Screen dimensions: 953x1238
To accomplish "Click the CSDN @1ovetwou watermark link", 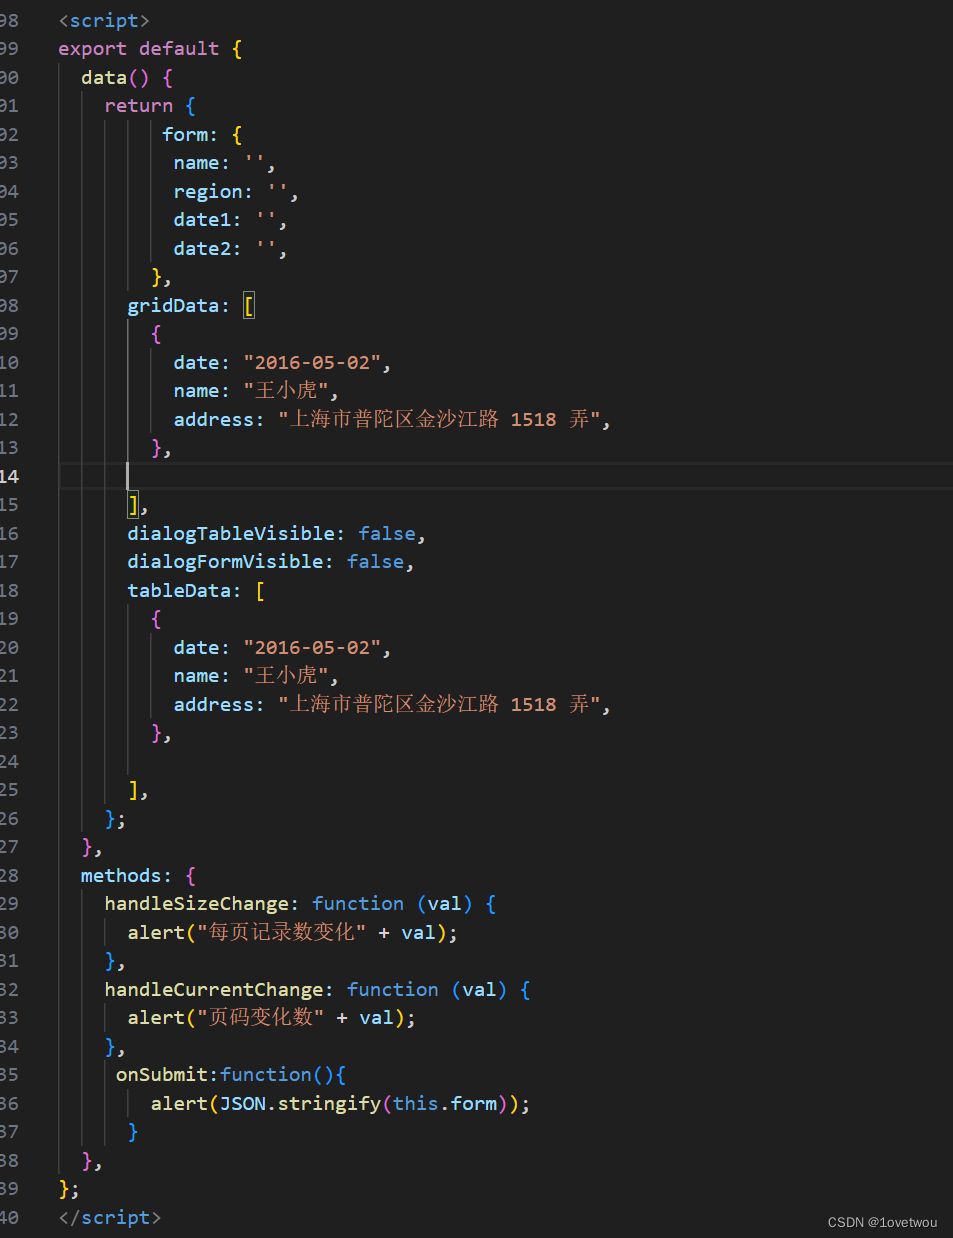I will tap(884, 1222).
